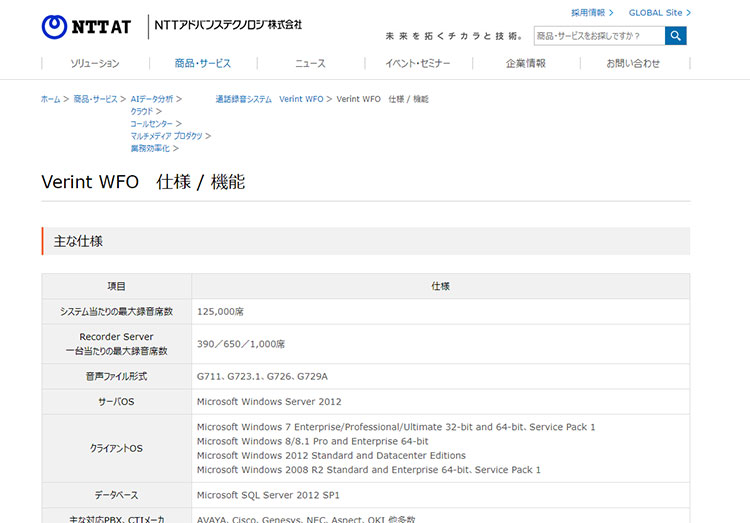Click 通話録音システム breadcrumb link
The image size is (750, 523).
pos(243,99)
